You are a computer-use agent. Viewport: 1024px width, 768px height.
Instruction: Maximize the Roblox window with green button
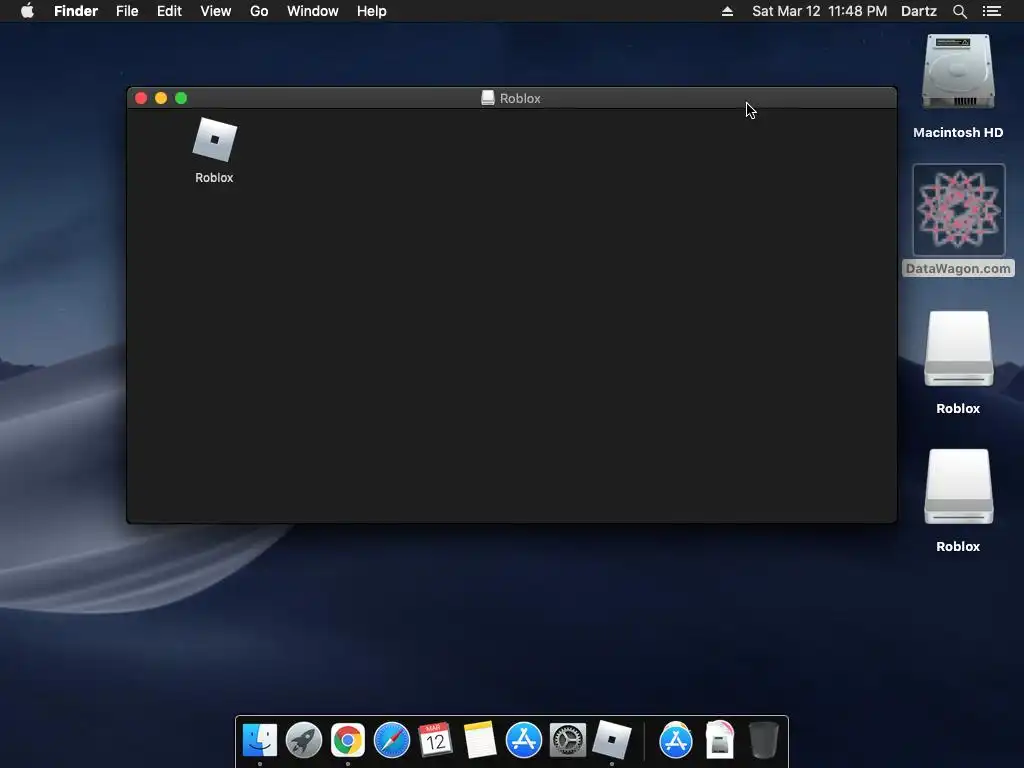[x=182, y=98]
